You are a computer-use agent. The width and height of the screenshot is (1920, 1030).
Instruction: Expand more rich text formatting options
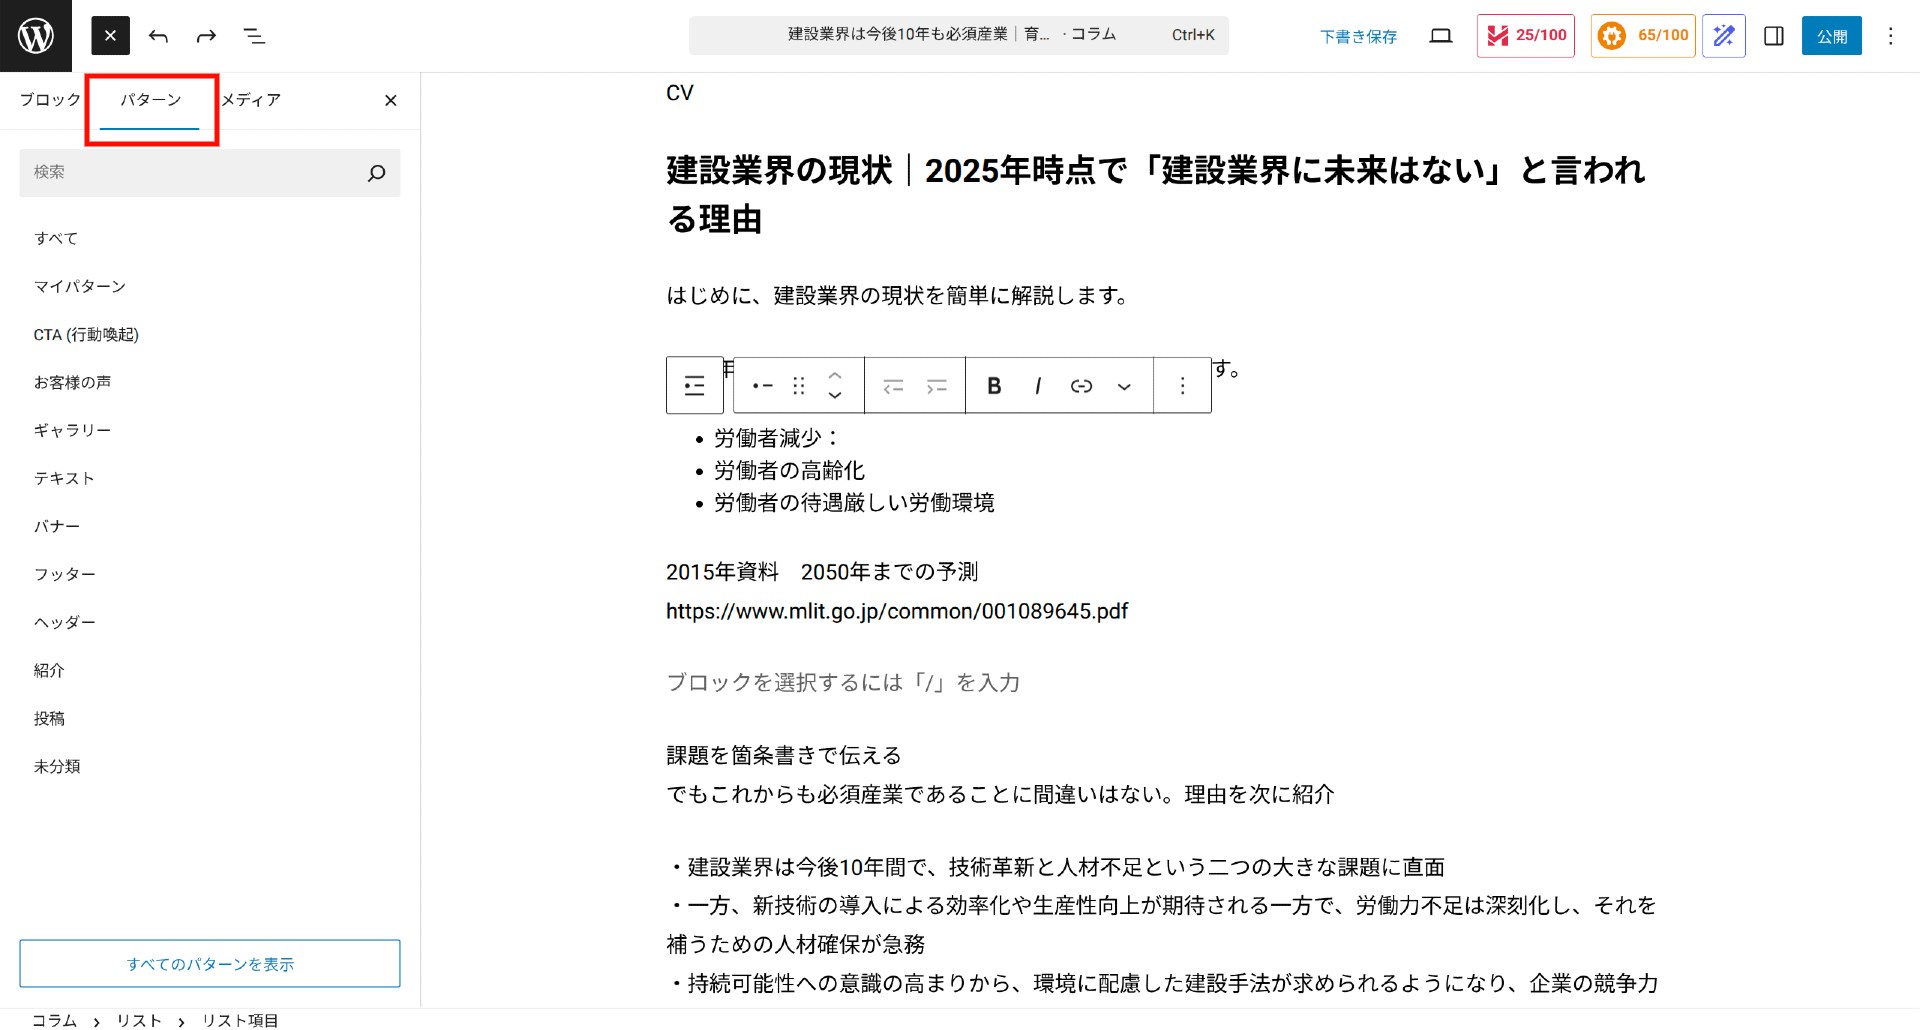pos(1124,386)
